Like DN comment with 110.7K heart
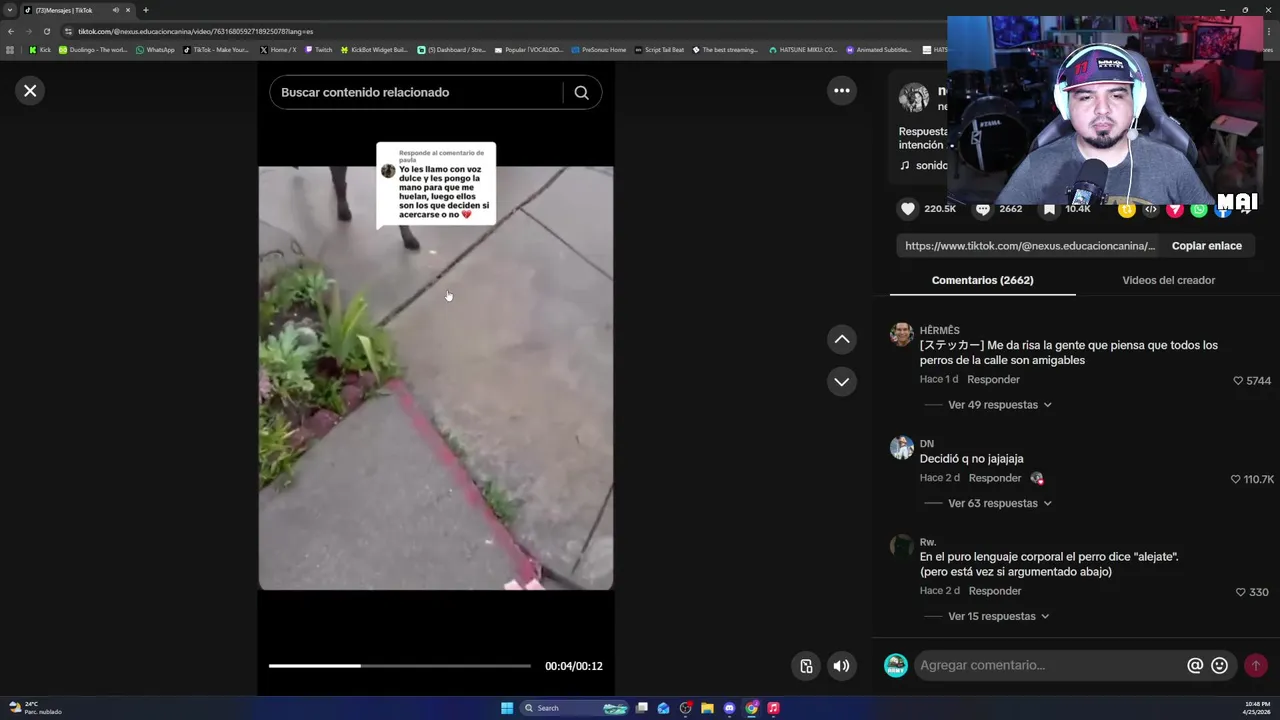Viewport: 1280px width, 720px height. 1236,480
